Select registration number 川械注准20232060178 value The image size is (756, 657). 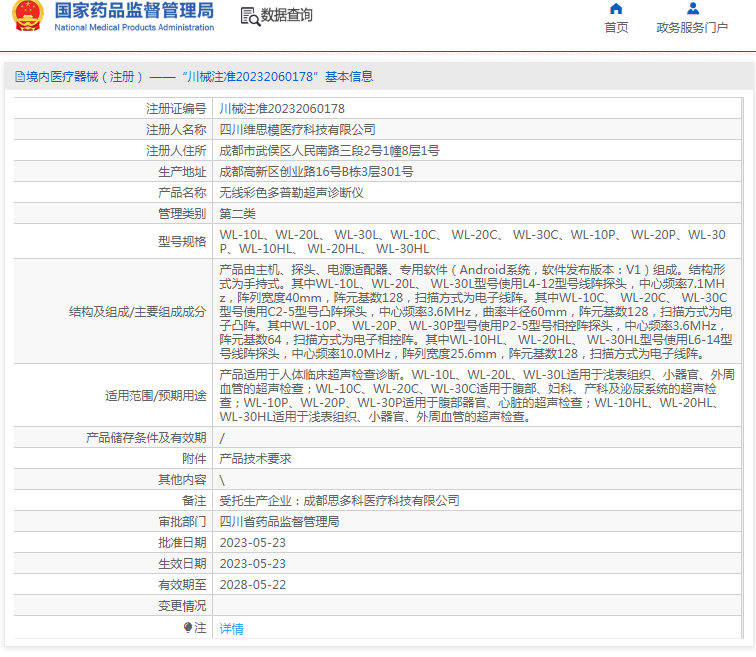pos(282,108)
